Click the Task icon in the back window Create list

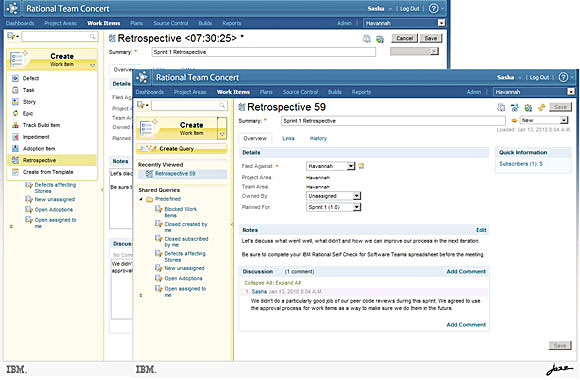click(x=15, y=90)
